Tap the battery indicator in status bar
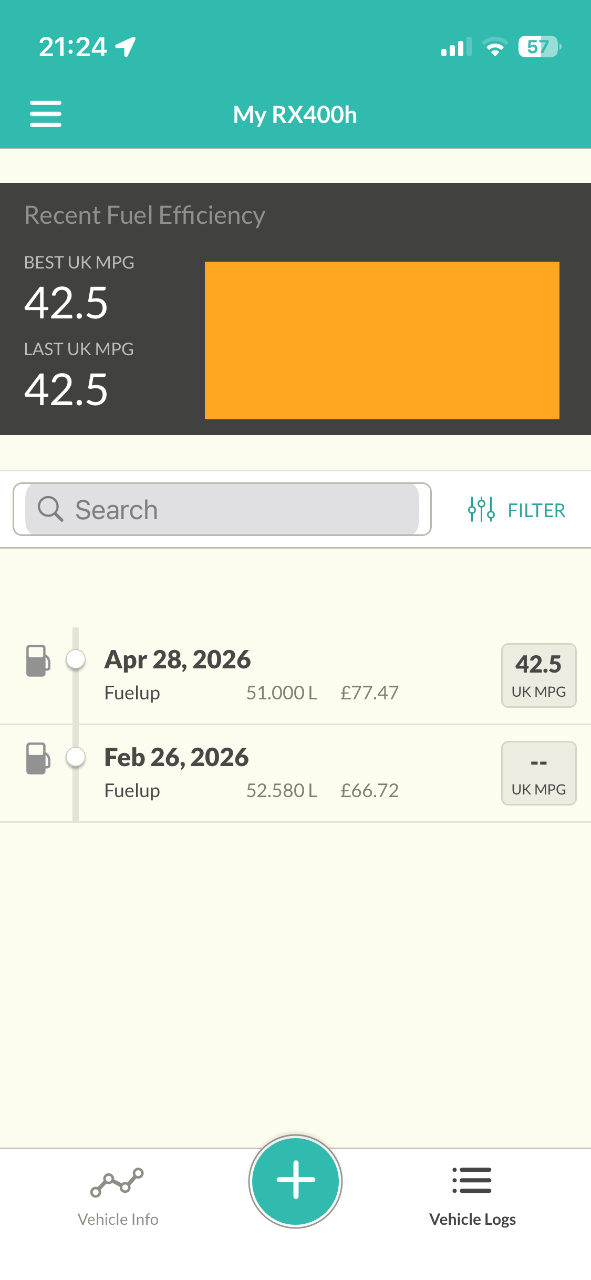Image resolution: width=591 pixels, height=1280 pixels. click(x=541, y=47)
